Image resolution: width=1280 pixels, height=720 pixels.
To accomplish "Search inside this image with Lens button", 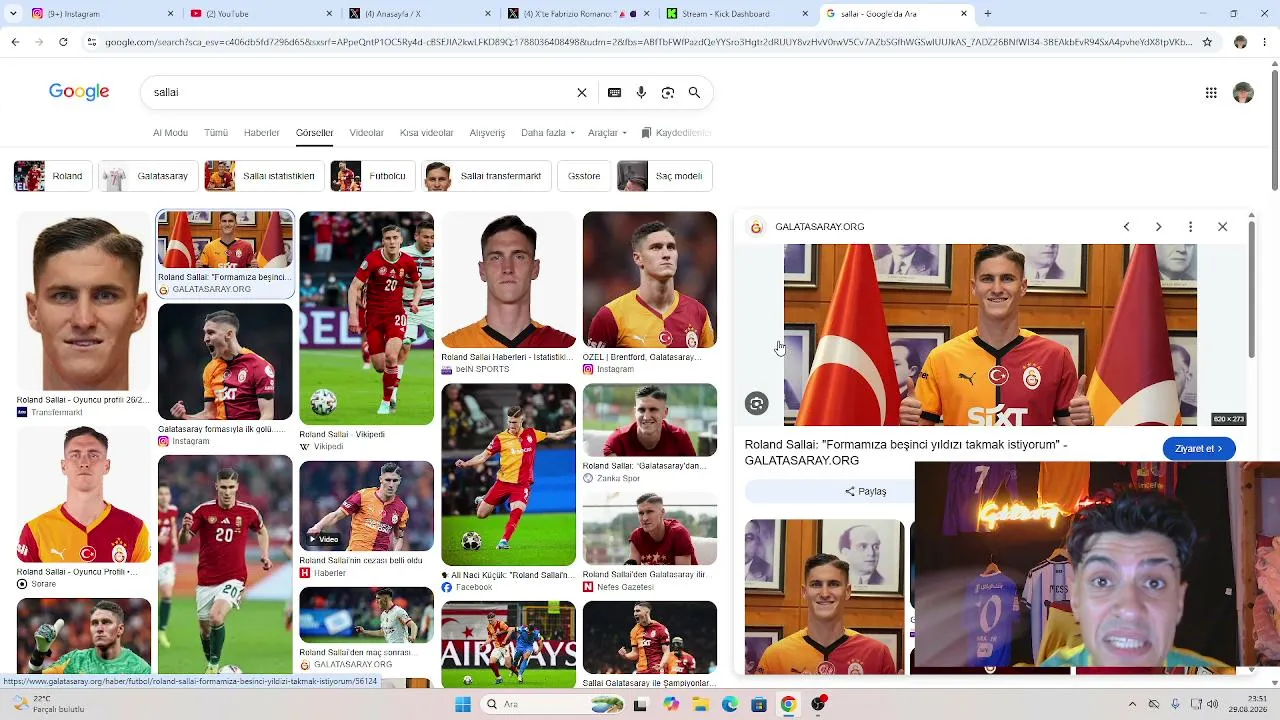I will (757, 404).
